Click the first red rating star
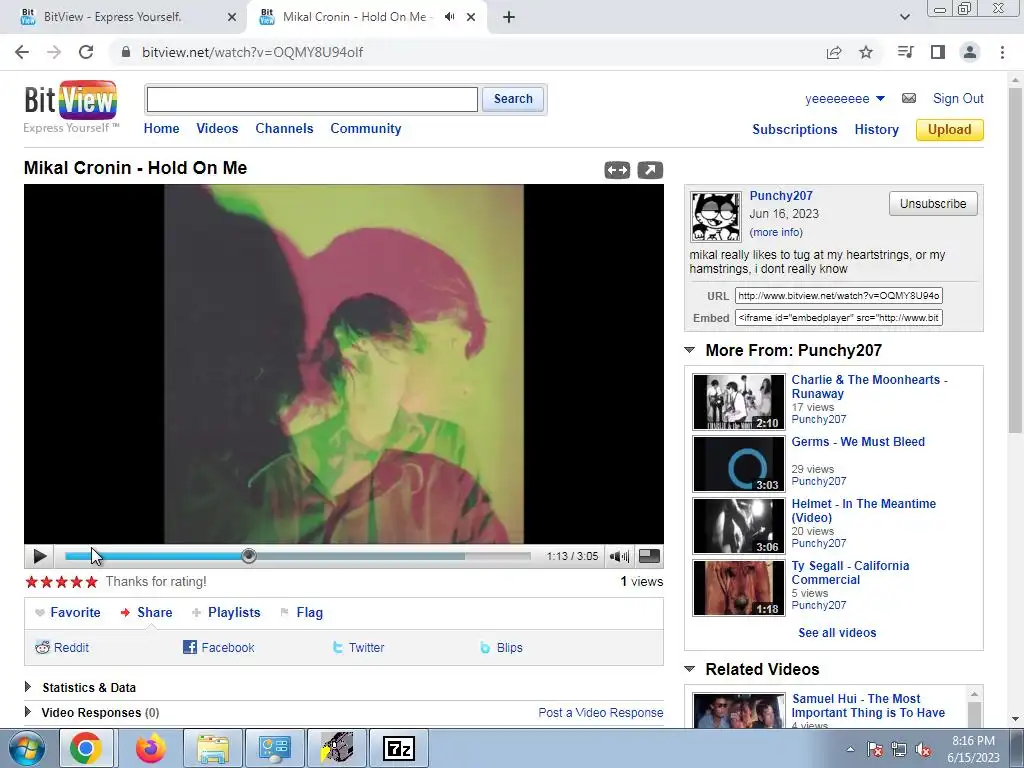The height and width of the screenshot is (768, 1024). (31, 581)
